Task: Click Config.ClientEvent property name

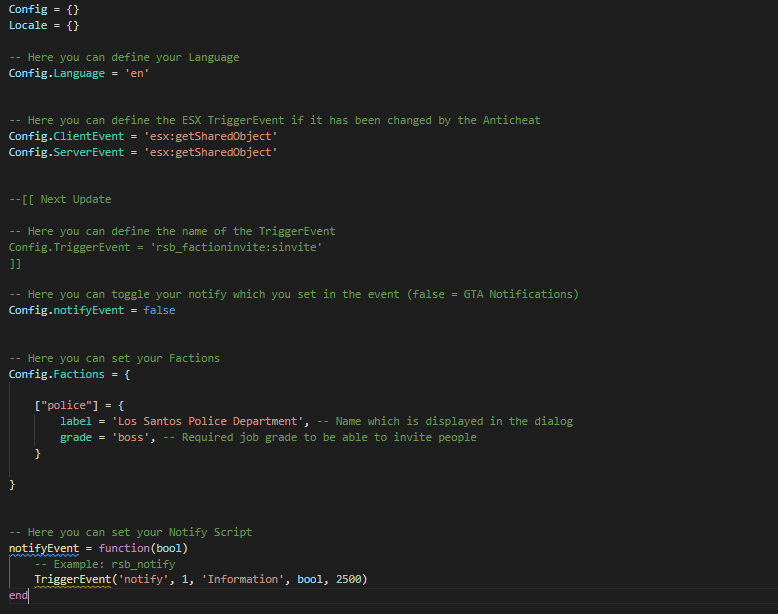Action: click(x=66, y=136)
